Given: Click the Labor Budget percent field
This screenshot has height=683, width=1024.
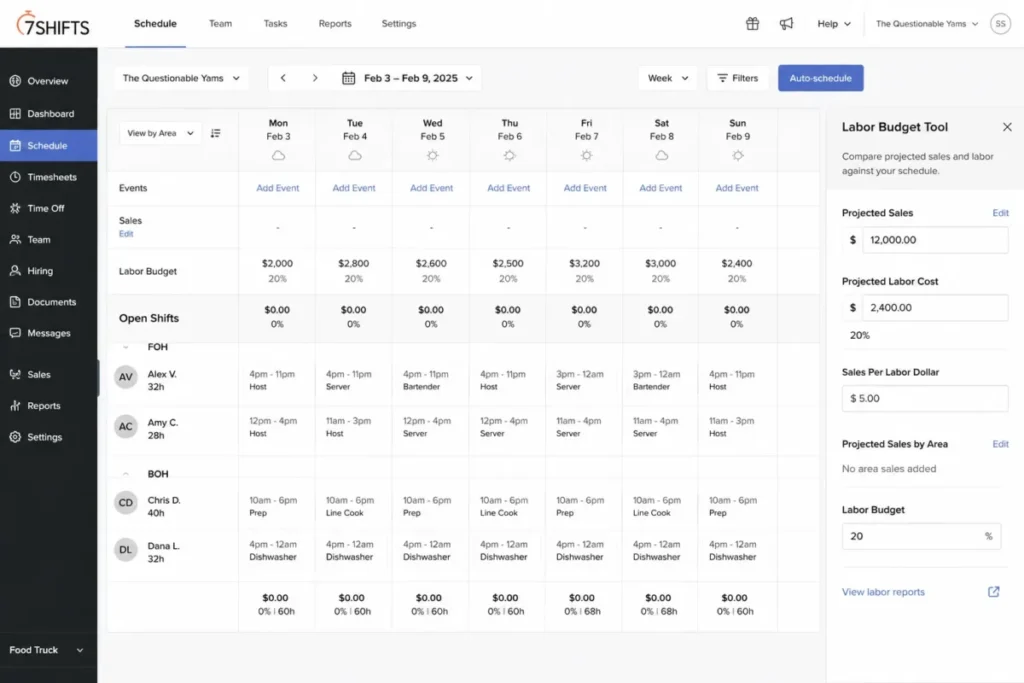Looking at the screenshot, I should tap(921, 536).
